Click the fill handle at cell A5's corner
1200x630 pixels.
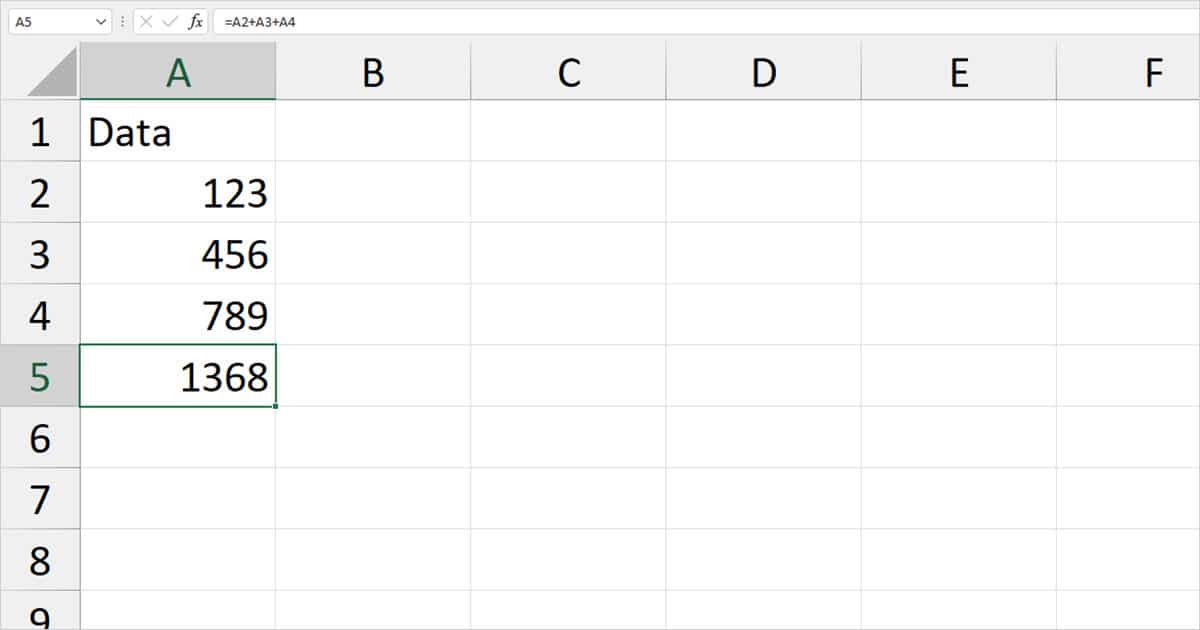(276, 406)
